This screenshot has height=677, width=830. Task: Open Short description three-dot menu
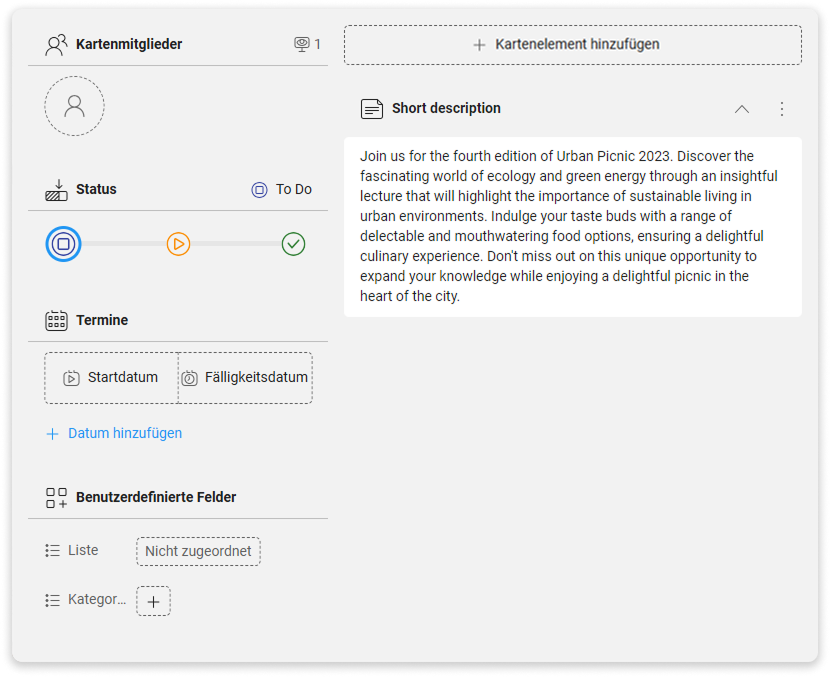(x=782, y=109)
